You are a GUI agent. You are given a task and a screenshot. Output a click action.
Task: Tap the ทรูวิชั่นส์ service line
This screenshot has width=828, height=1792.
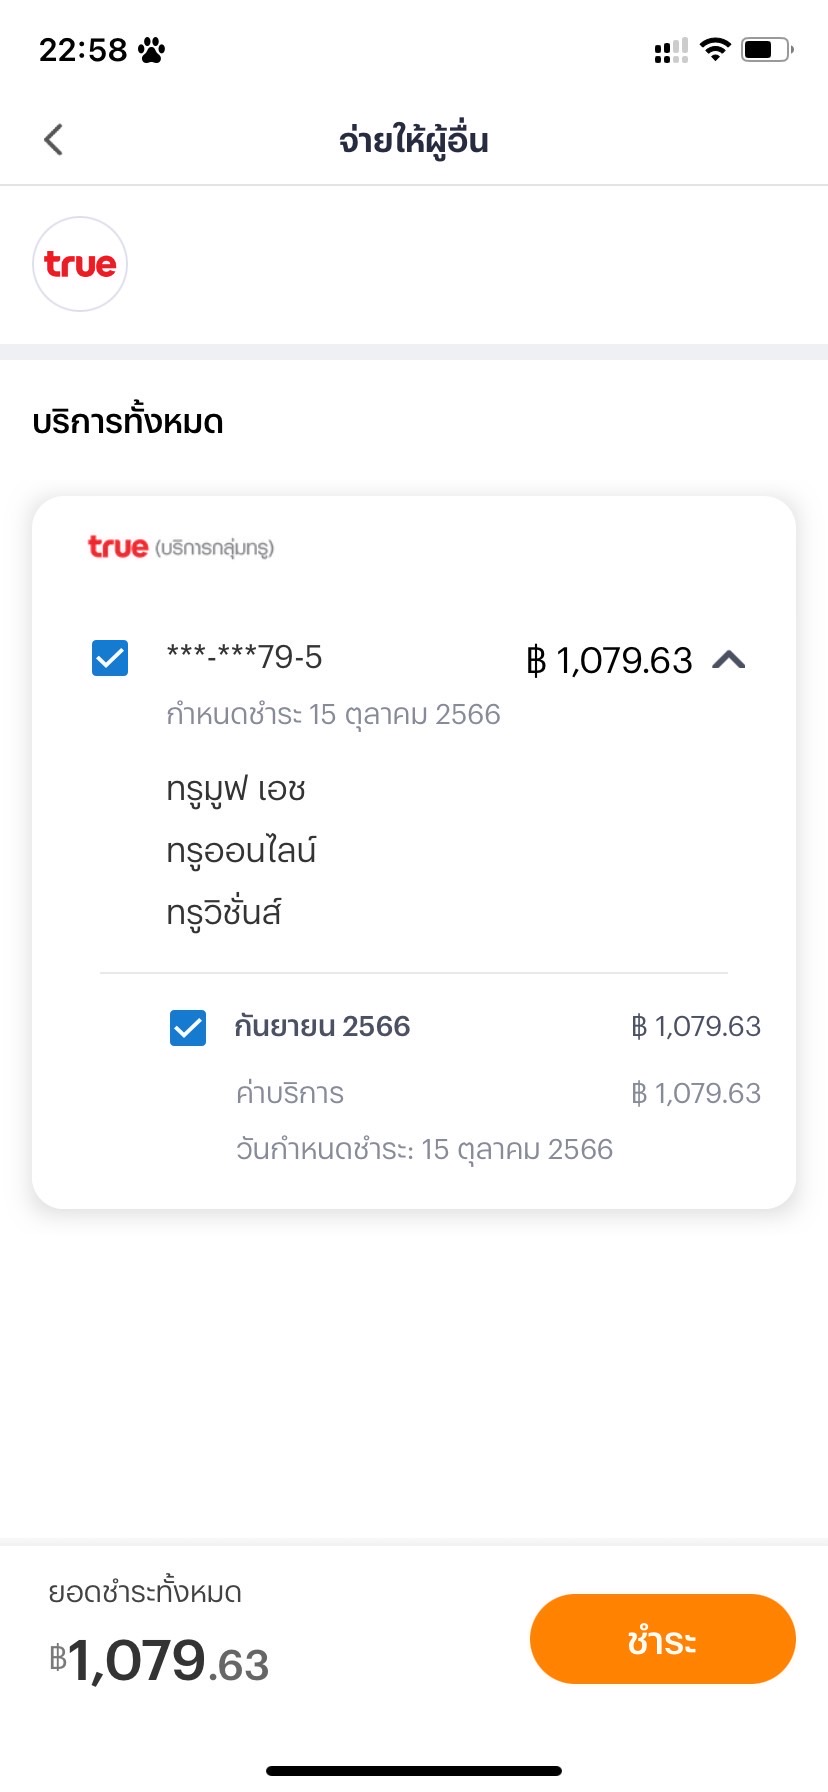pyautogui.click(x=224, y=913)
